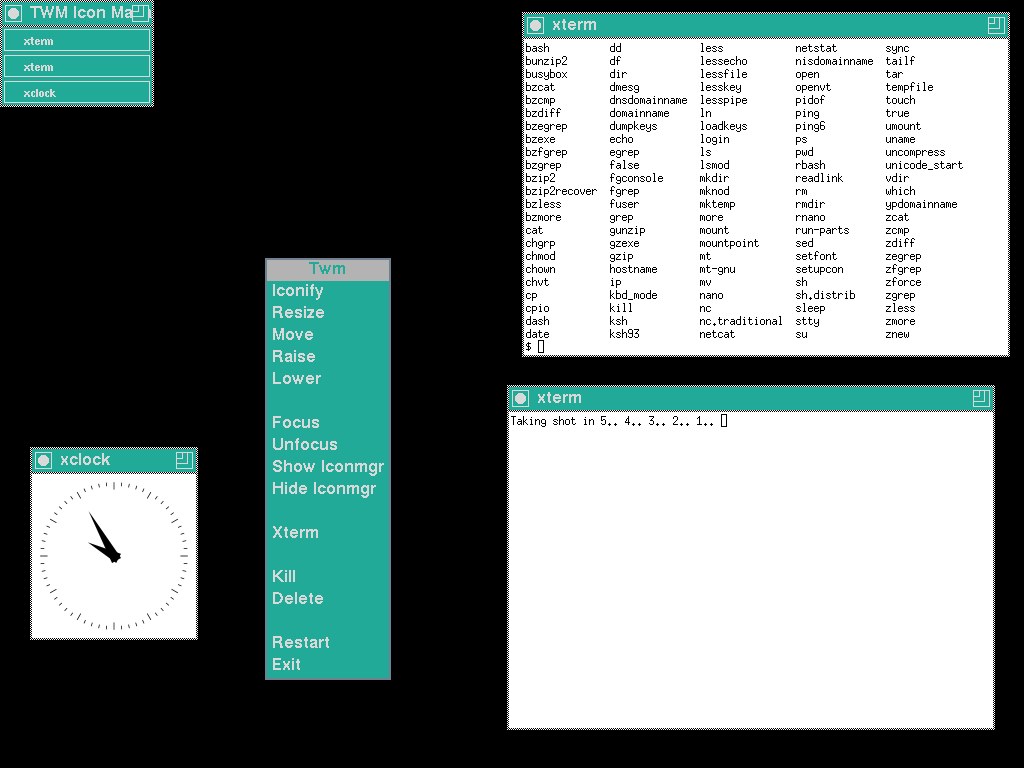1024x768 pixels.
Task: Select Show Iconmgr from the Twm menu
Action: (x=327, y=467)
